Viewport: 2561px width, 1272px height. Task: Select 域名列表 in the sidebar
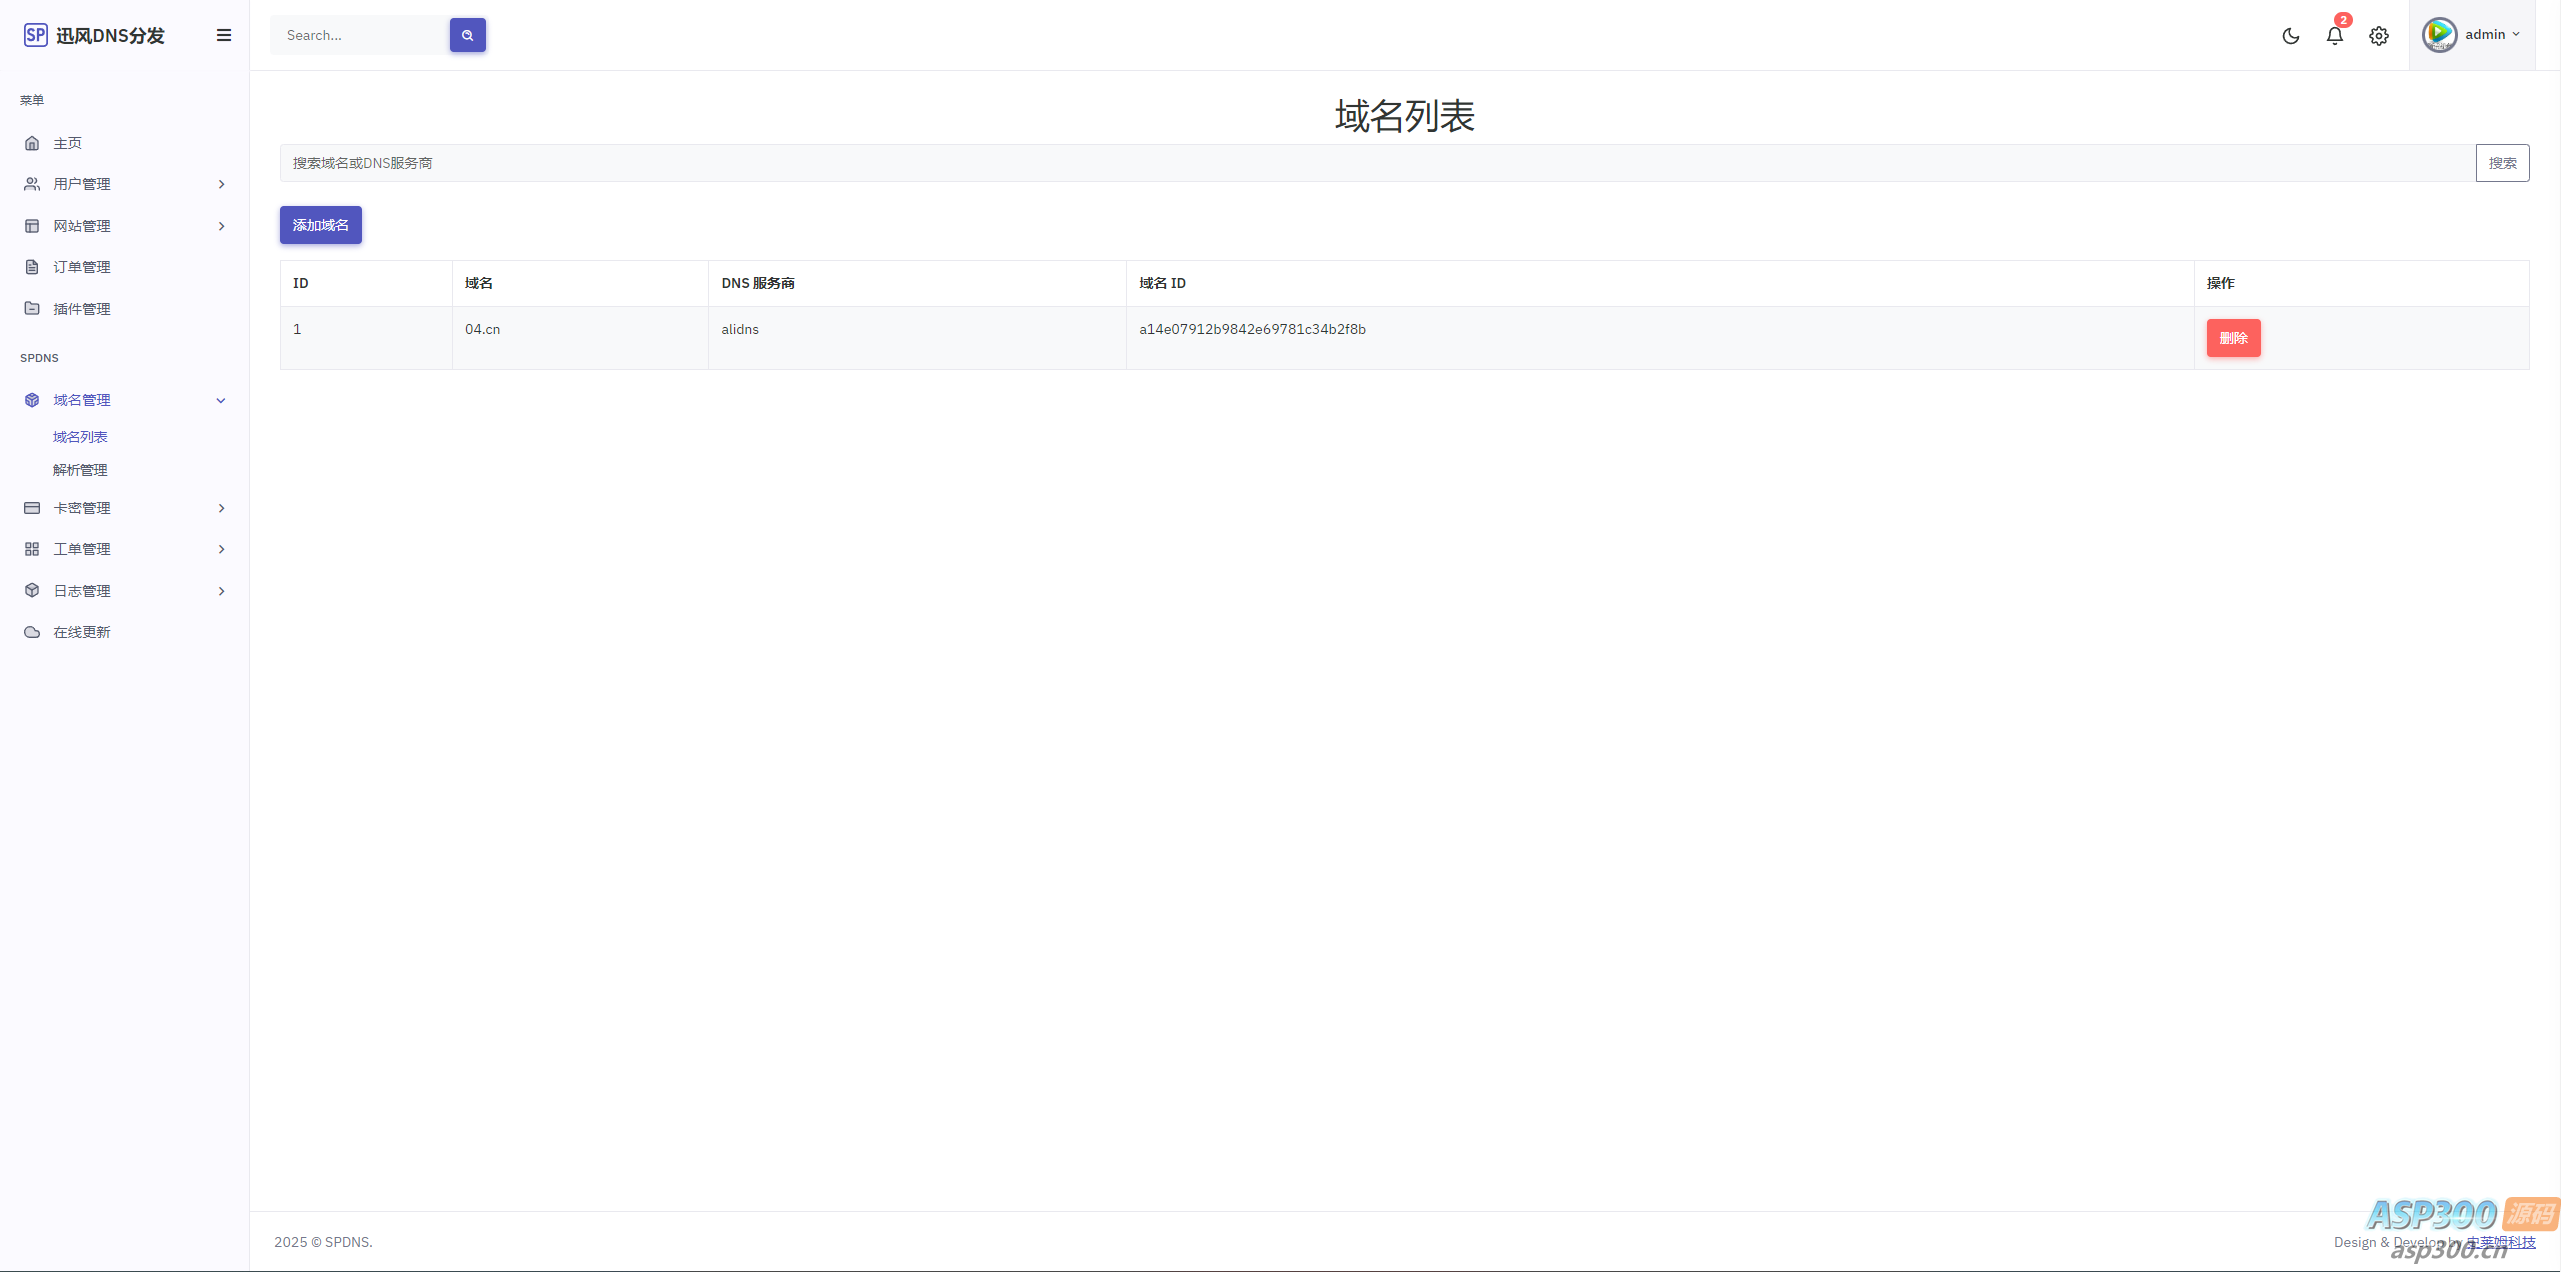pos(80,437)
